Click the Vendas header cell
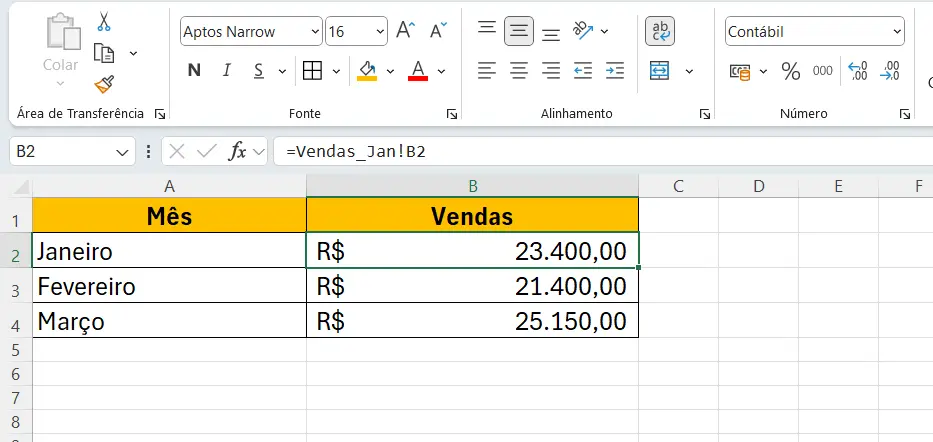This screenshot has width=933, height=442. click(473, 215)
